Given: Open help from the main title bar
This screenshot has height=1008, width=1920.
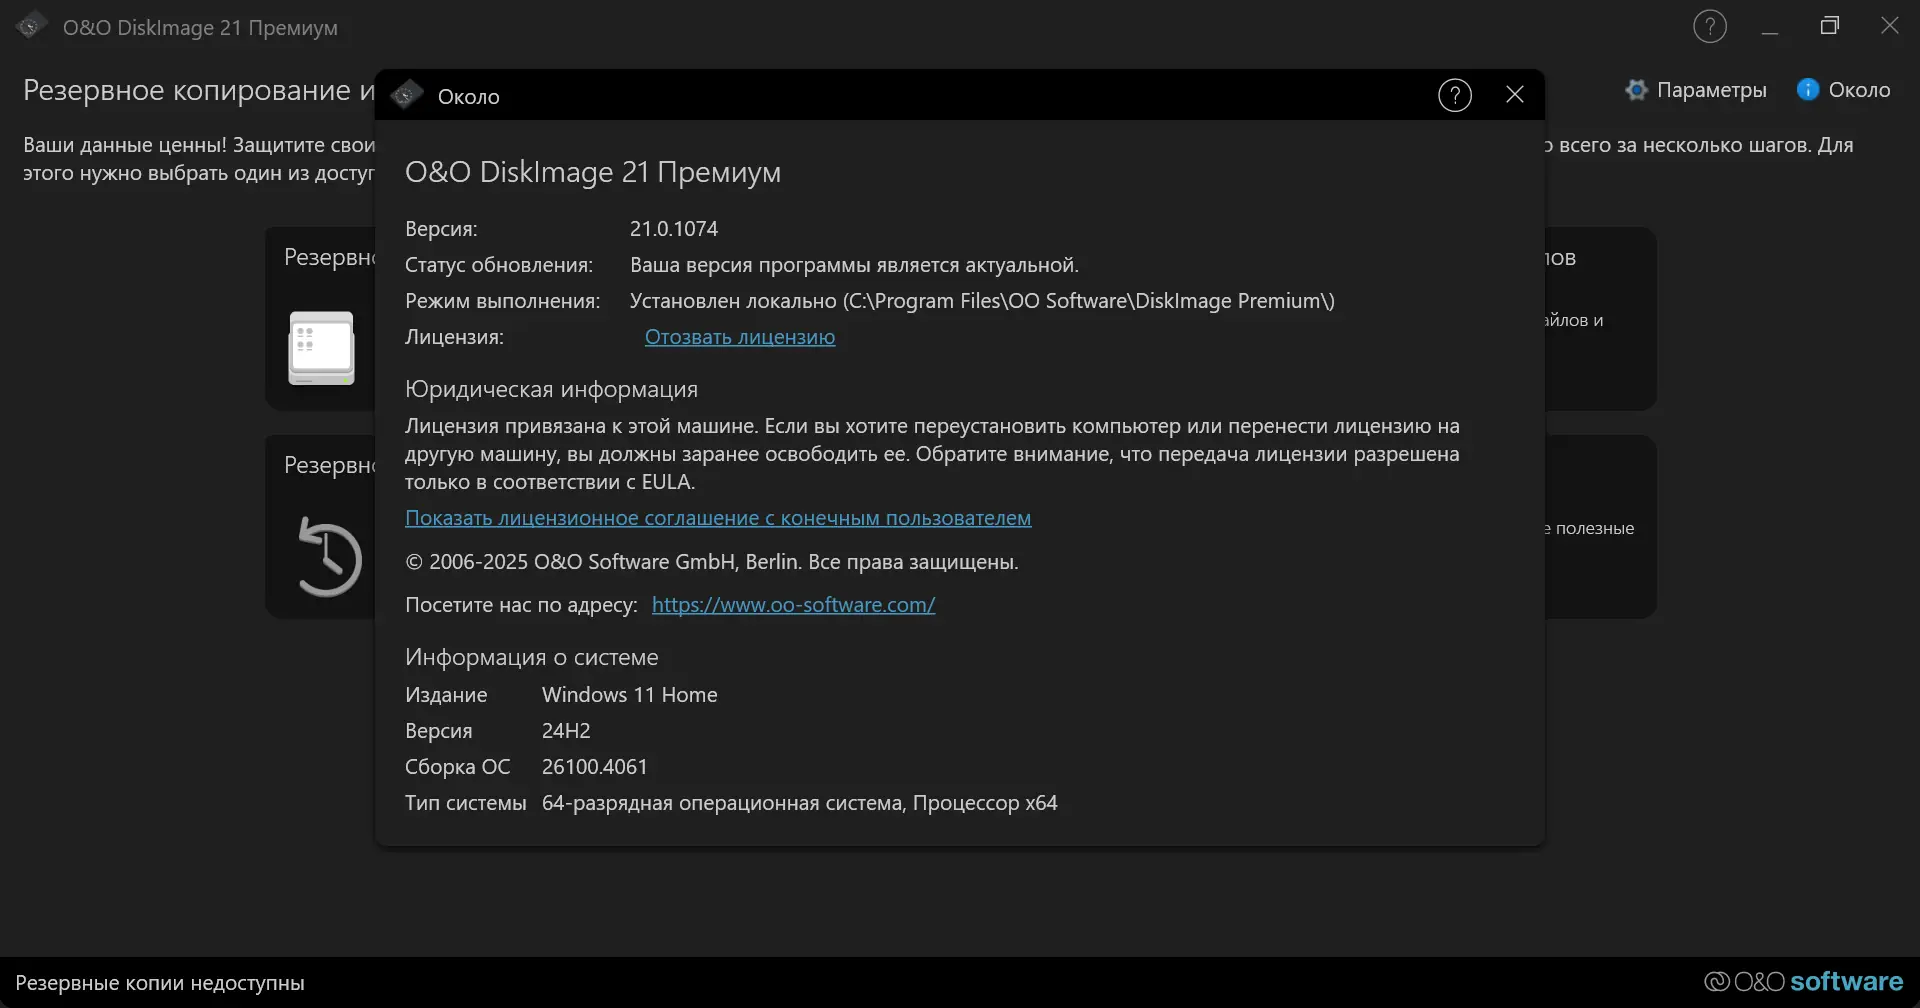Looking at the screenshot, I should (x=1710, y=27).
